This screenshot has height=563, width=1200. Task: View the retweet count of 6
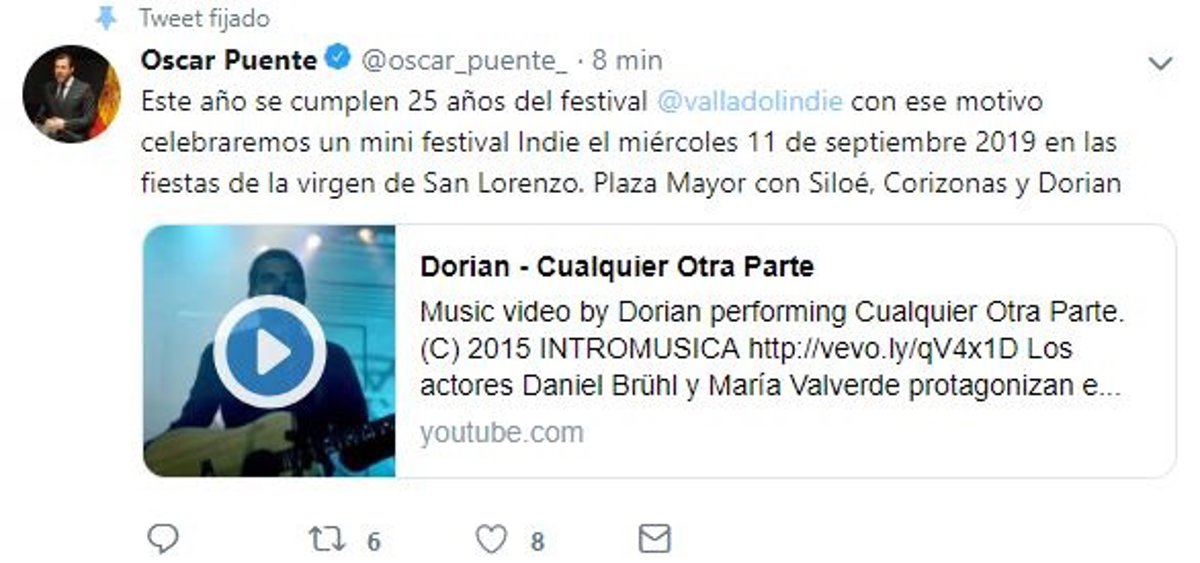374,542
